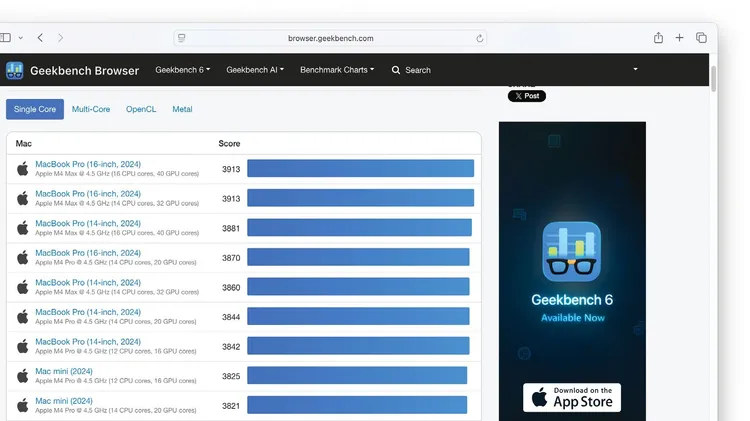
Task: Open the account dropdown caret in navbar
Action: coord(635,69)
